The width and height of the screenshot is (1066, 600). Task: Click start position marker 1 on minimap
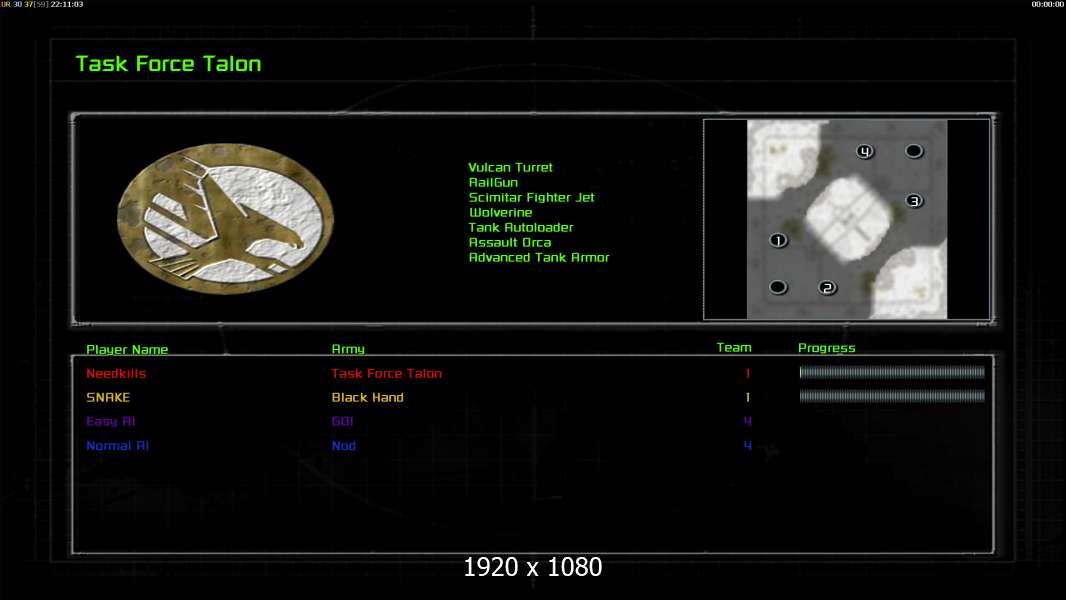[x=778, y=240]
